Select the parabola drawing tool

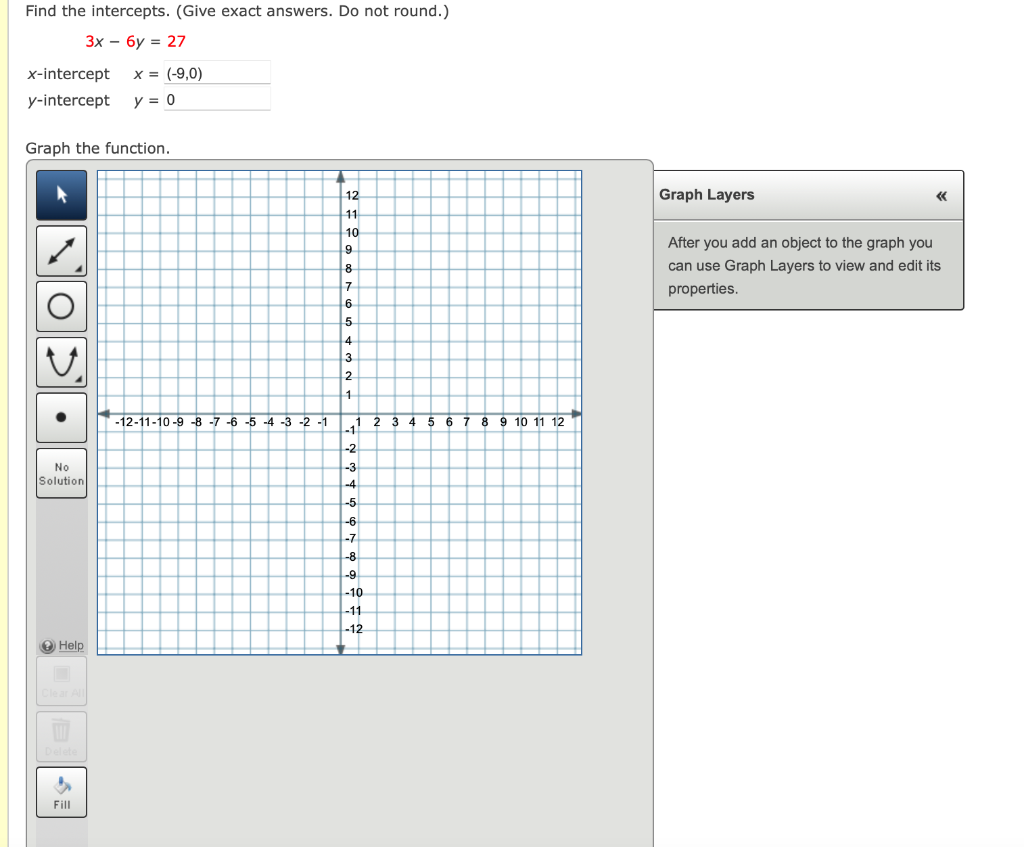pos(61,362)
